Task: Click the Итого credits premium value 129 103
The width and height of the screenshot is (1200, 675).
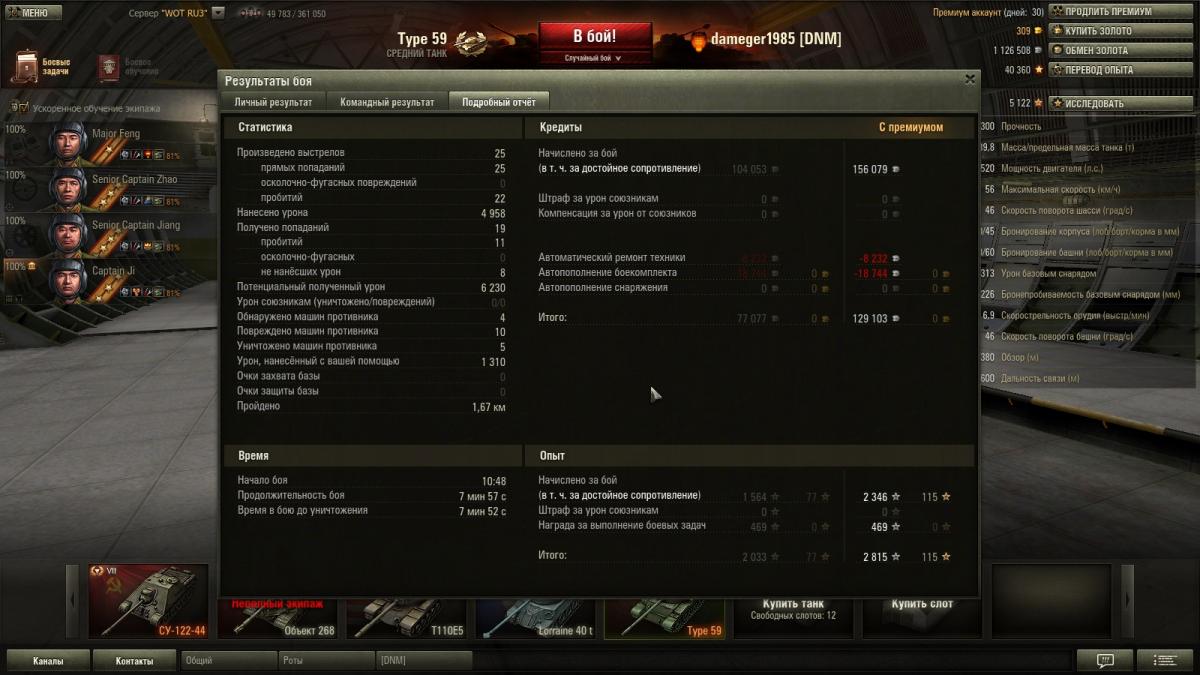Action: [x=869, y=318]
